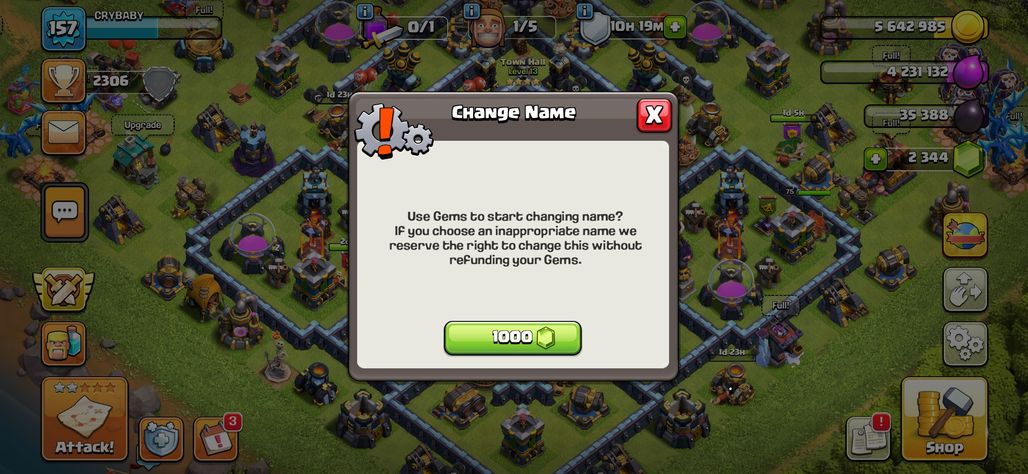Open the events calendar with badge 3
Viewport: 1028px width, 474px height.
point(216,438)
